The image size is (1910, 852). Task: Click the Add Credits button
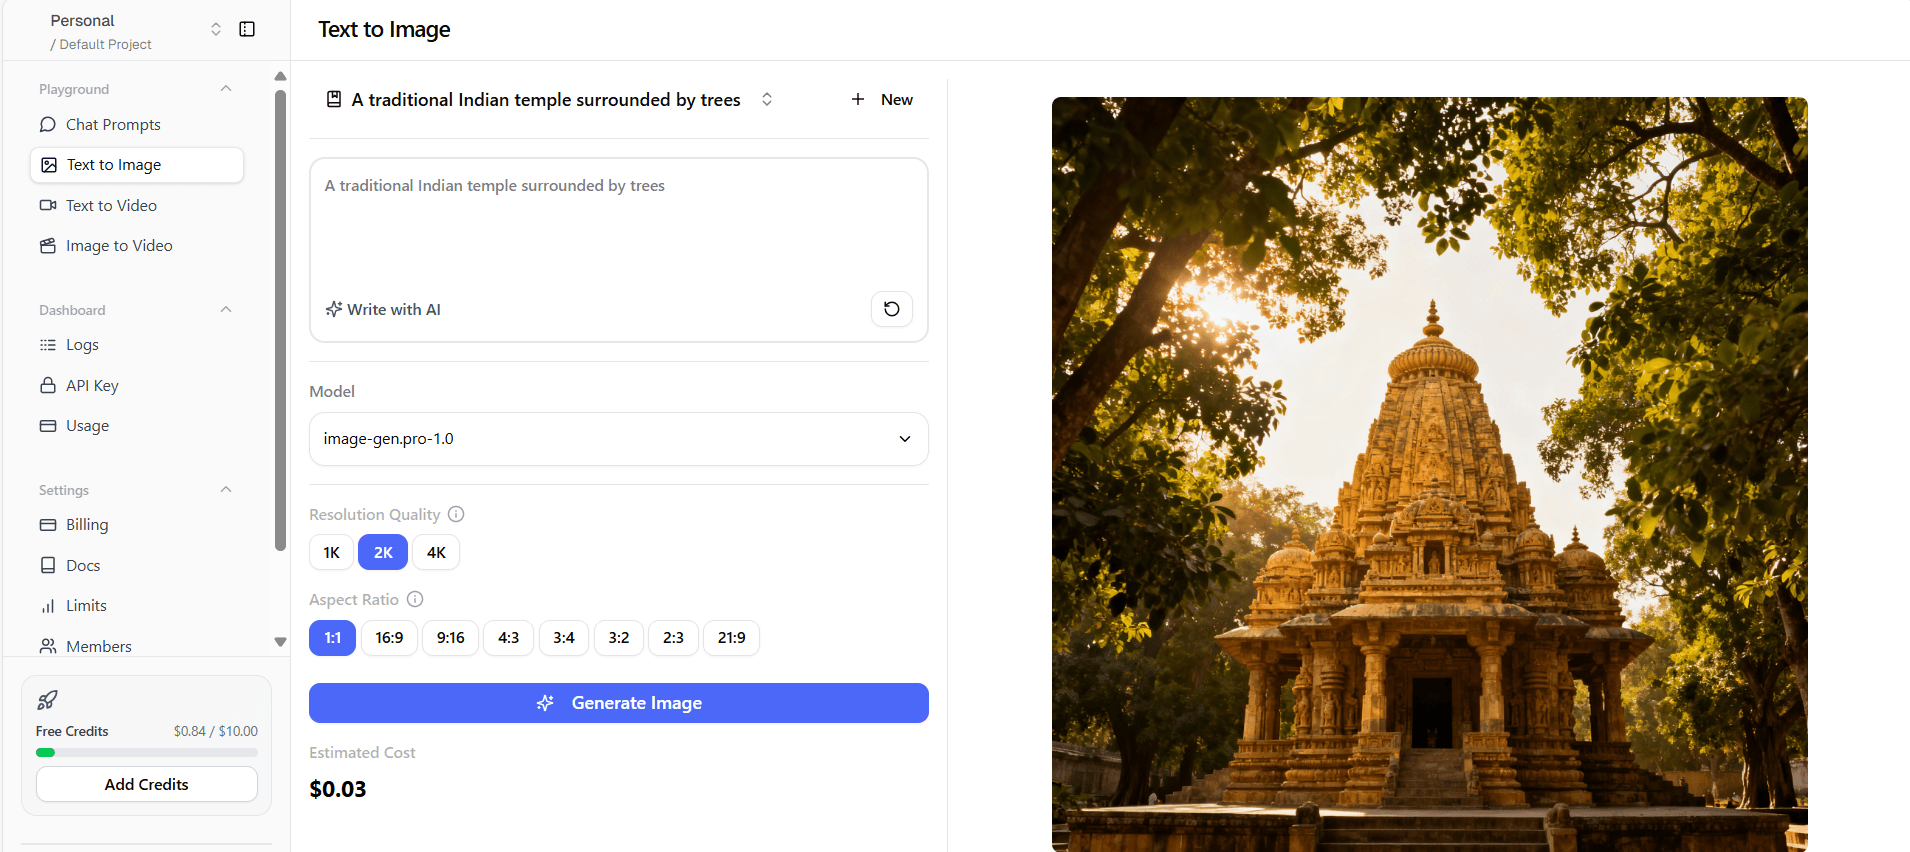click(147, 784)
